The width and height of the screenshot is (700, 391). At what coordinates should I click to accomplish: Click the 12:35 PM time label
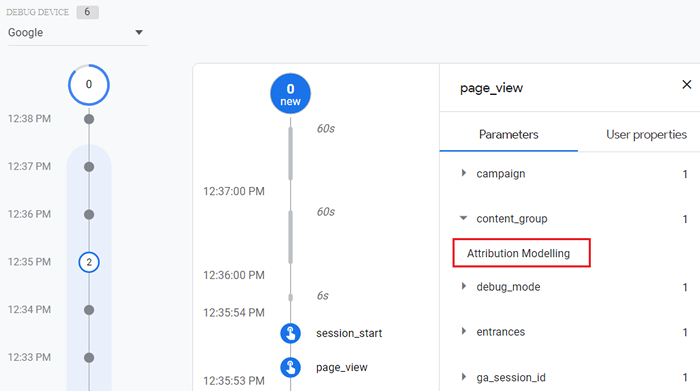click(29, 262)
